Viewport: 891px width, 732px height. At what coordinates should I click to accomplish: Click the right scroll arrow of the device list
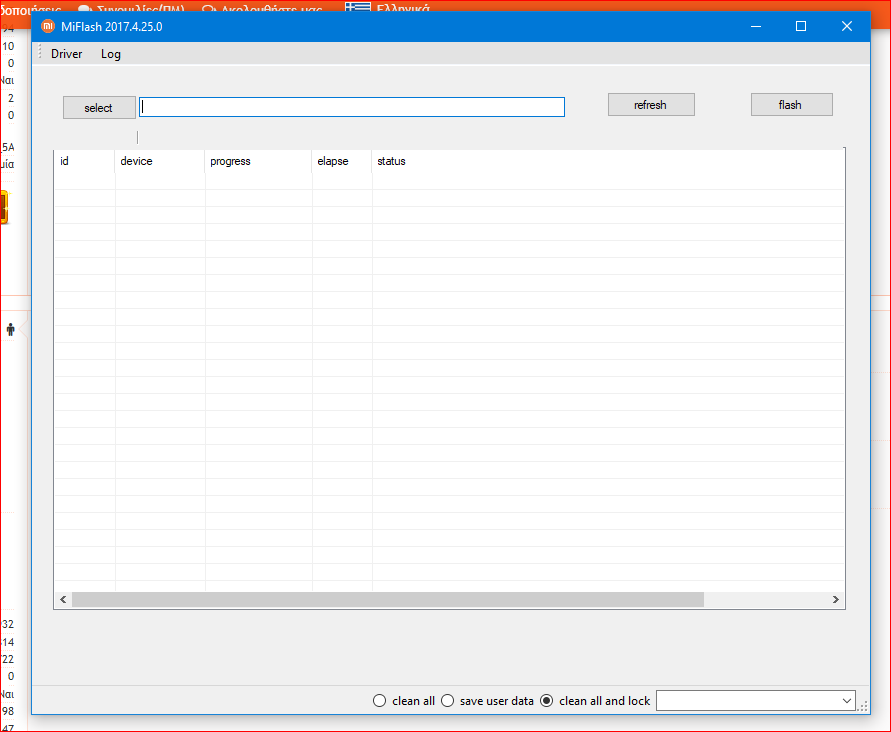(836, 599)
